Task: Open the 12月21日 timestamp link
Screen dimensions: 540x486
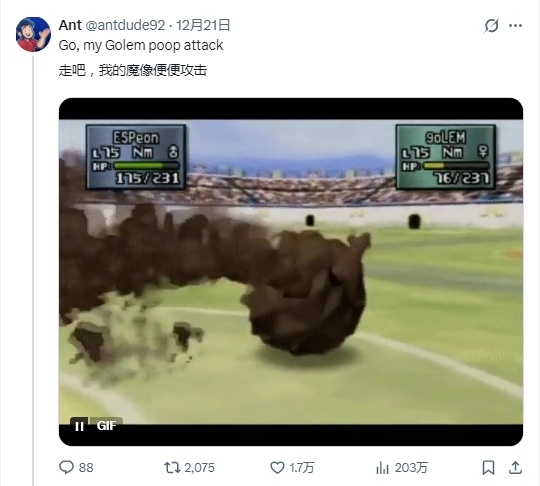Action: pos(203,25)
